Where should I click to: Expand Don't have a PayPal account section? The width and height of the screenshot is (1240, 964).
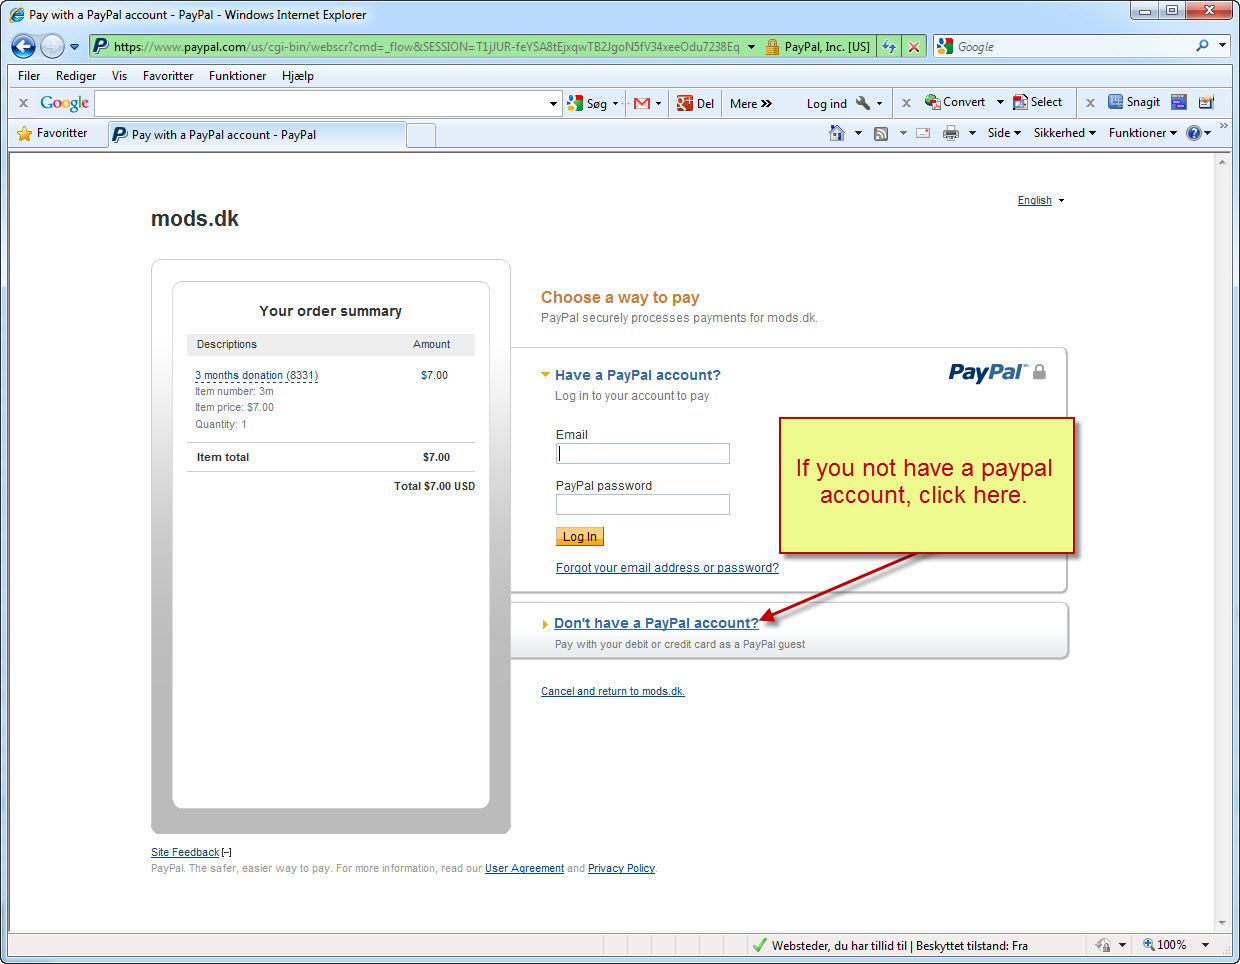pyautogui.click(x=656, y=623)
